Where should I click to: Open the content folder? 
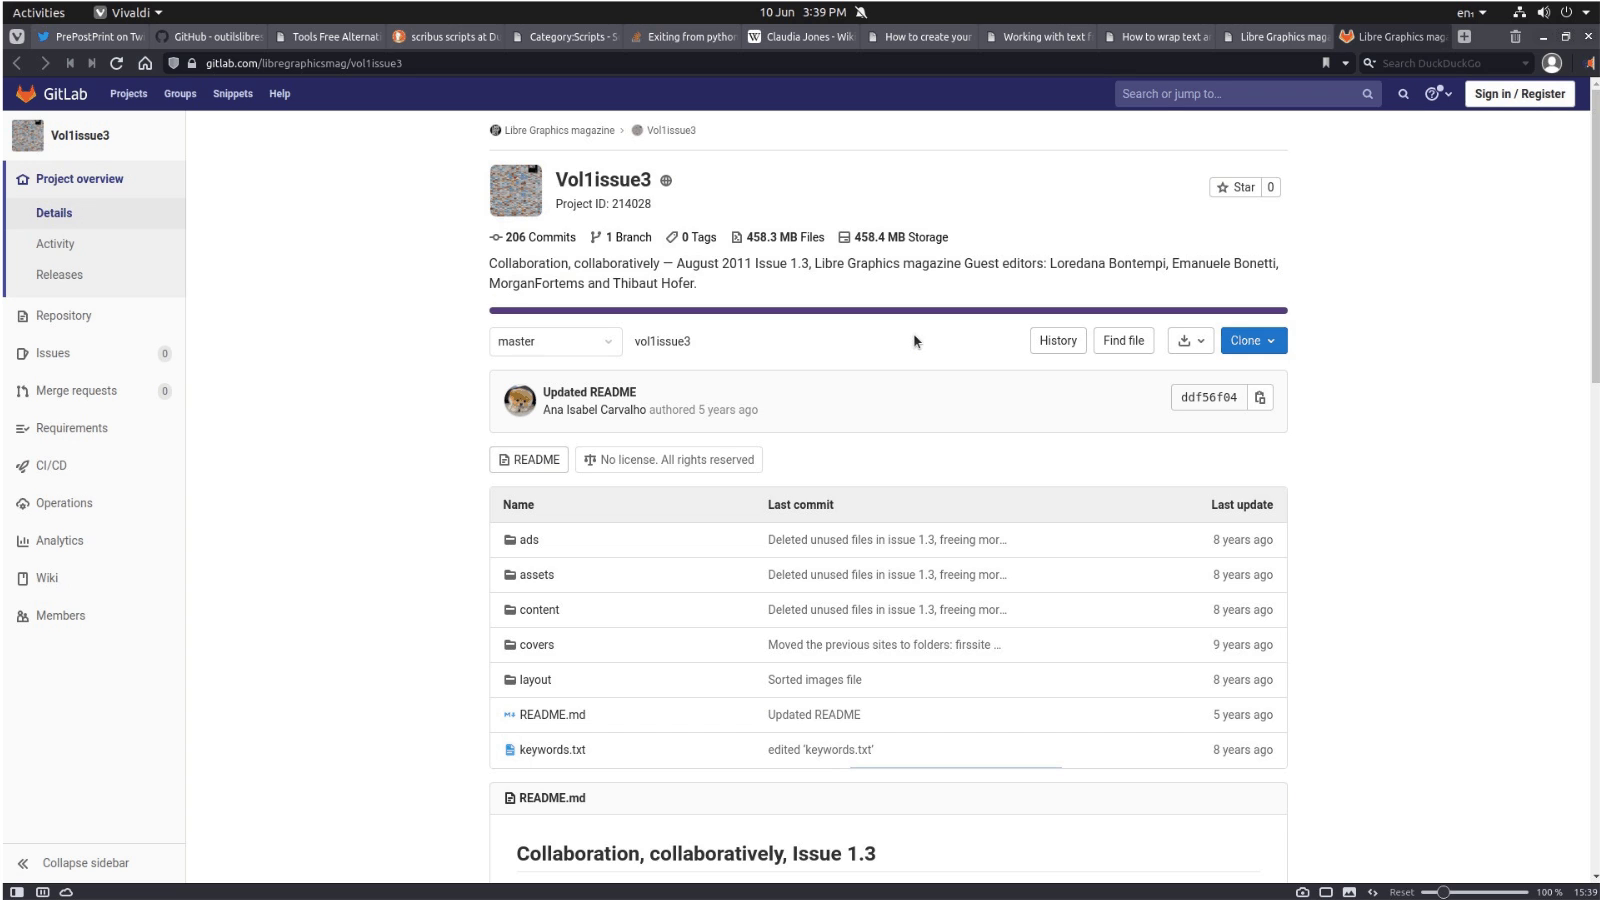(539, 610)
